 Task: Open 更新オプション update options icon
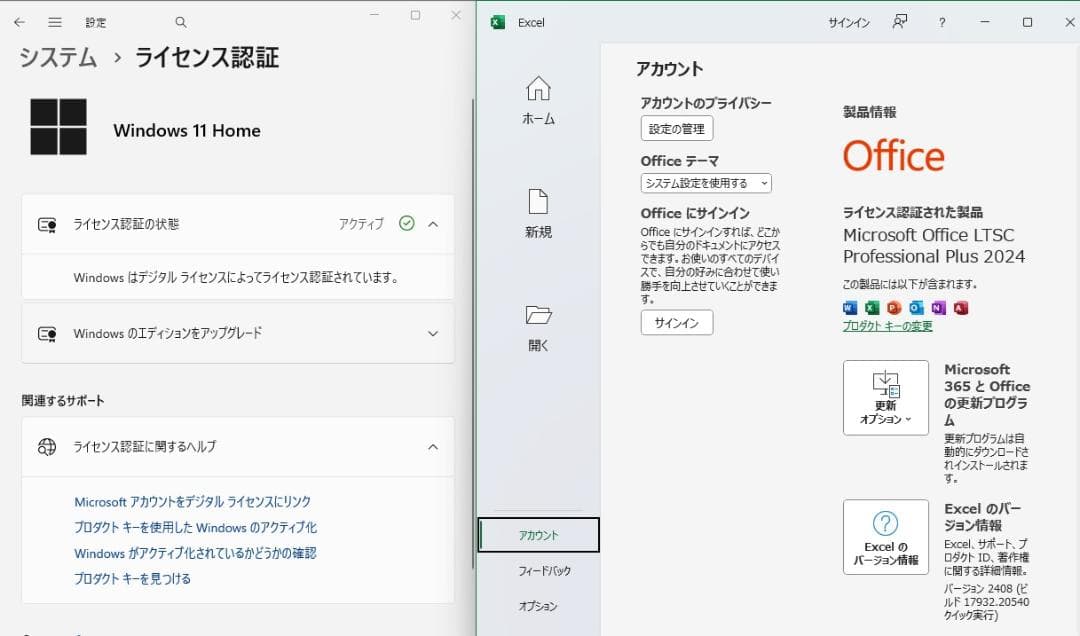coord(884,397)
